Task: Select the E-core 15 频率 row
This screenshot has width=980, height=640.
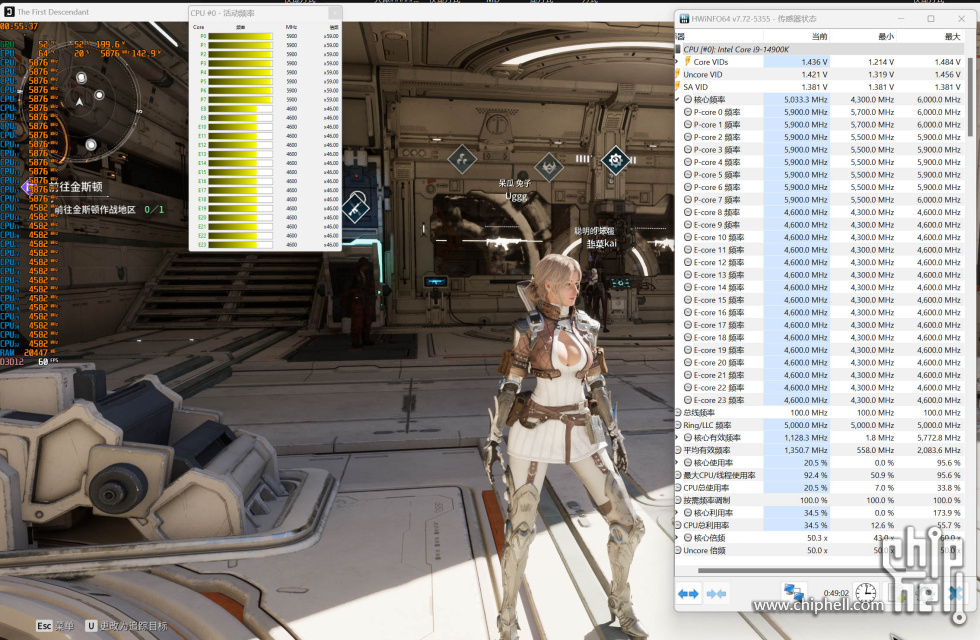Action: [x=819, y=300]
